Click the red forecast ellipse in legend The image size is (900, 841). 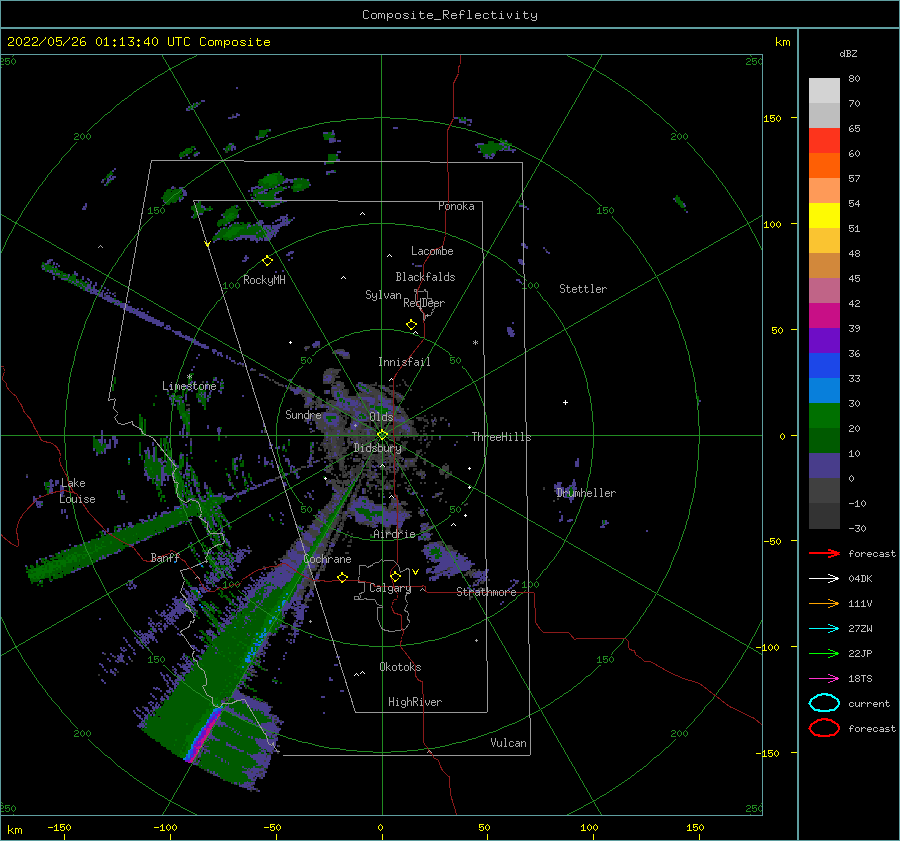tap(824, 728)
